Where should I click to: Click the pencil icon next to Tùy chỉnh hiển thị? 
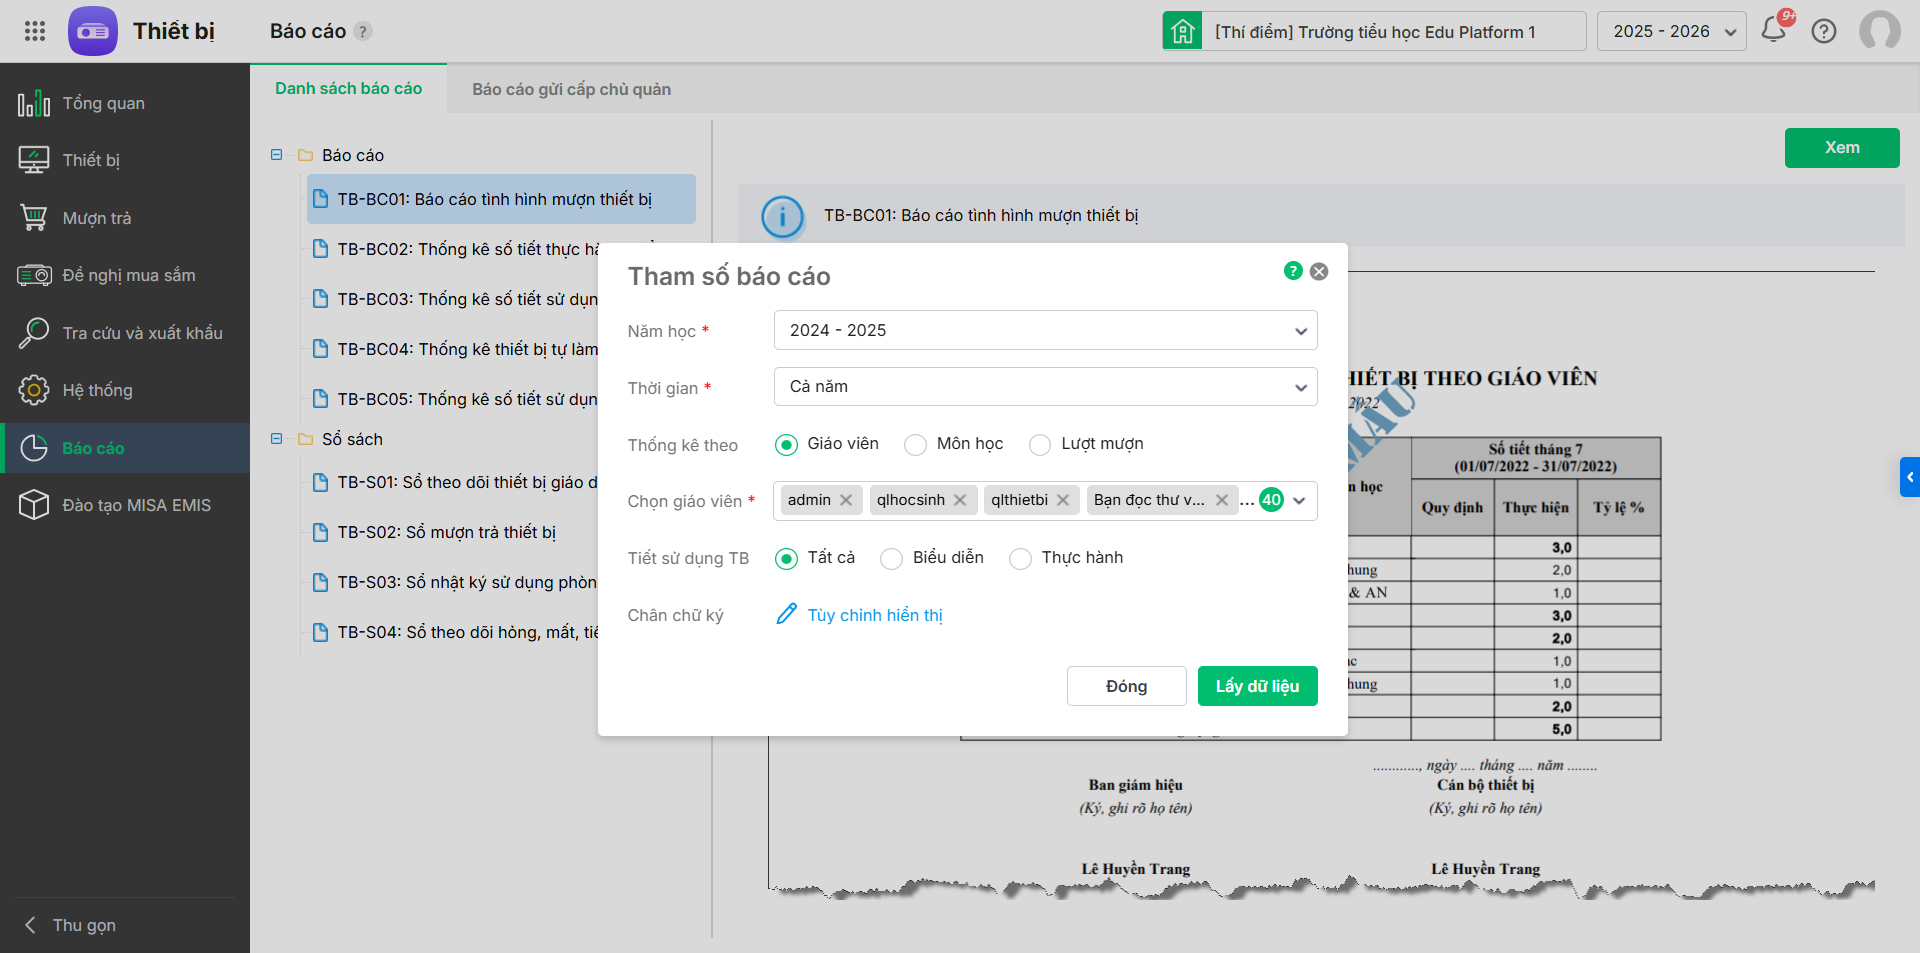click(x=787, y=614)
